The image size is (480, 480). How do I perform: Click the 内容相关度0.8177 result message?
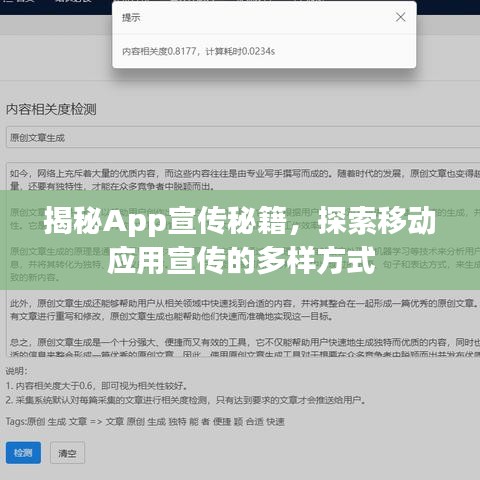[198, 51]
